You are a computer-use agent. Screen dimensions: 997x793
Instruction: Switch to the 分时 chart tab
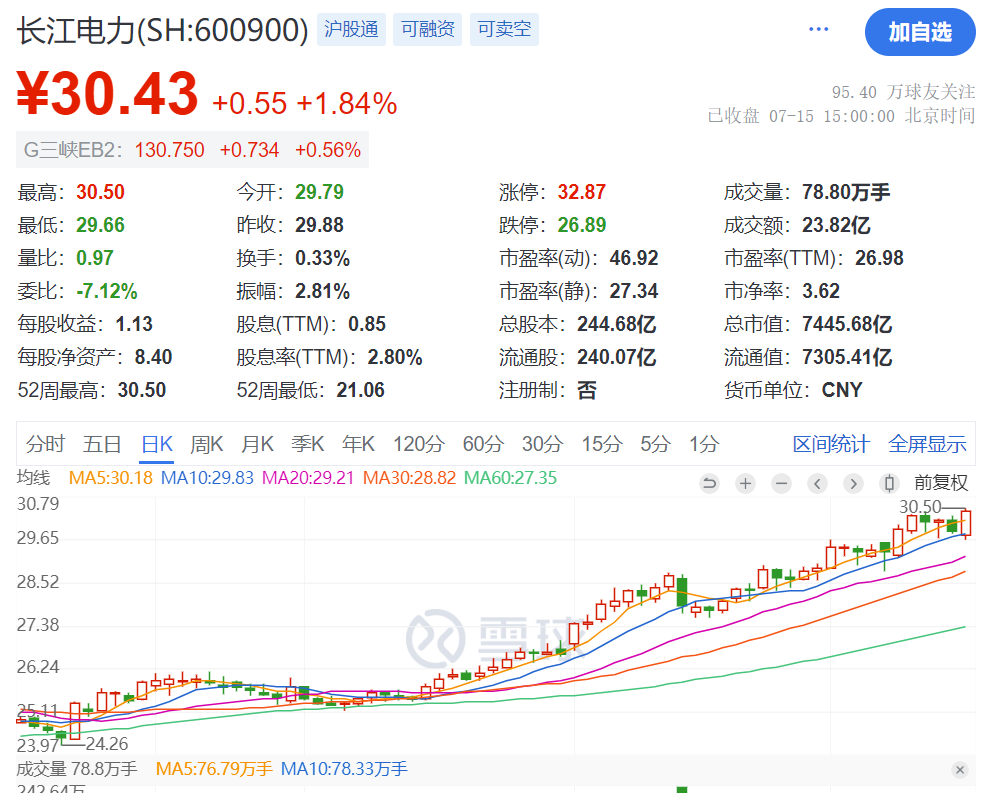click(x=45, y=444)
